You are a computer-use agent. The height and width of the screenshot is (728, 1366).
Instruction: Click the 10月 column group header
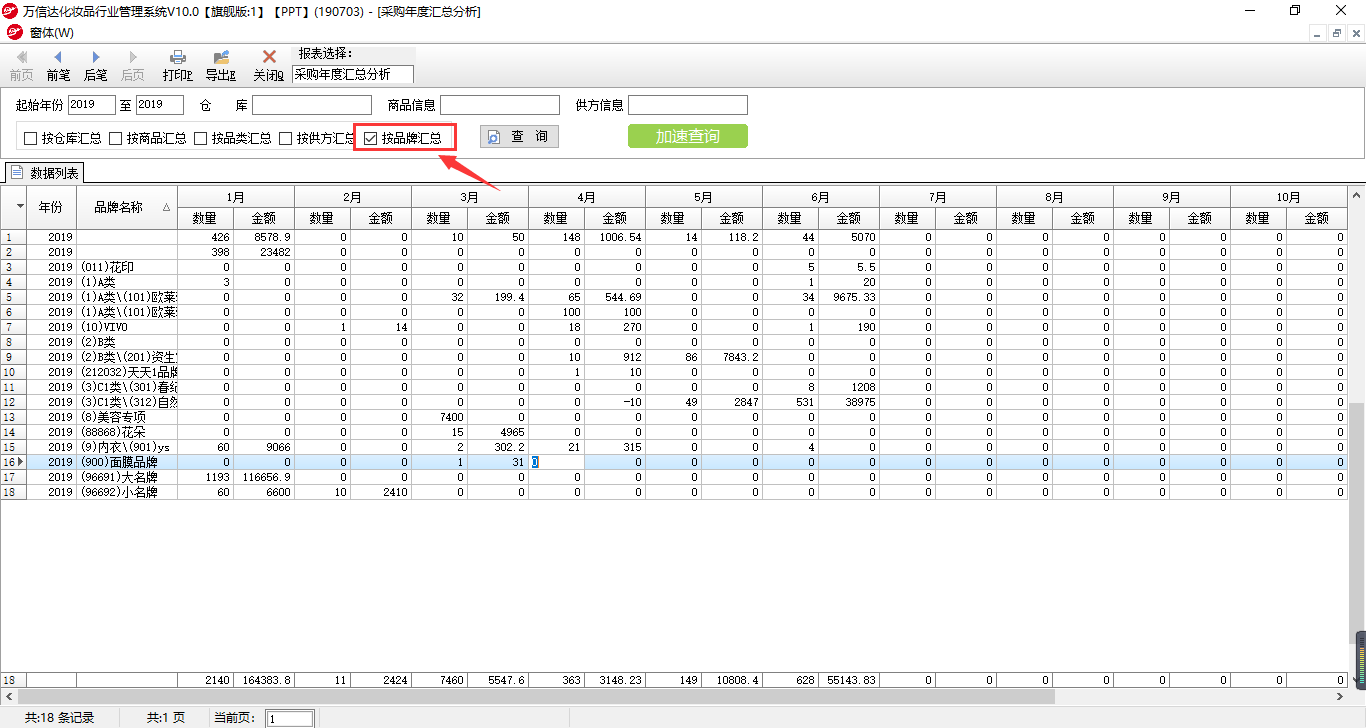point(1289,197)
